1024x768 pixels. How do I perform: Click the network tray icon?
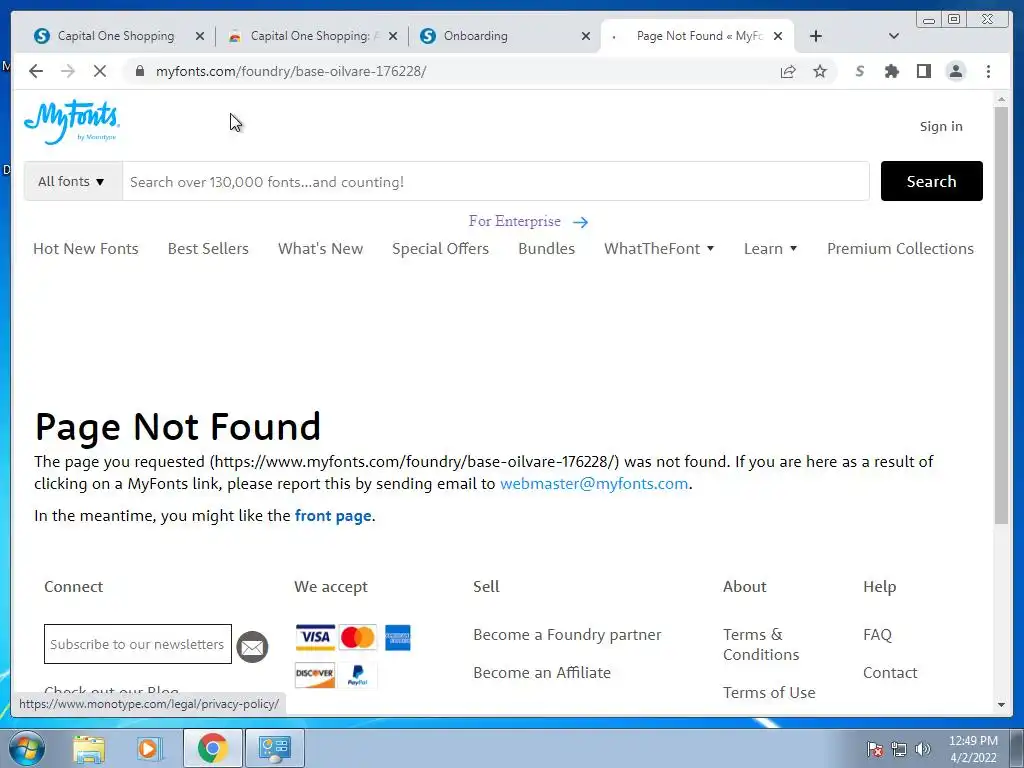[x=899, y=749]
